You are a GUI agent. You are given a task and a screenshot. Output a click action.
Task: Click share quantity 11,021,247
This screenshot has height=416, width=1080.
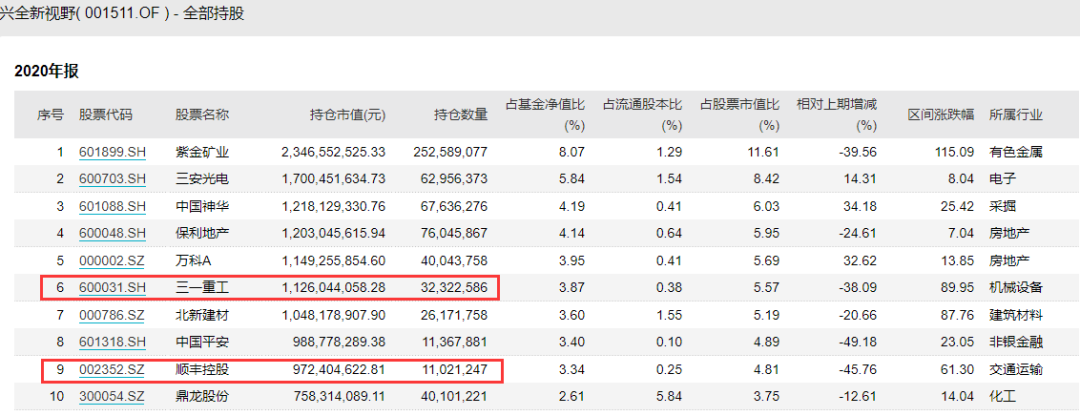454,370
